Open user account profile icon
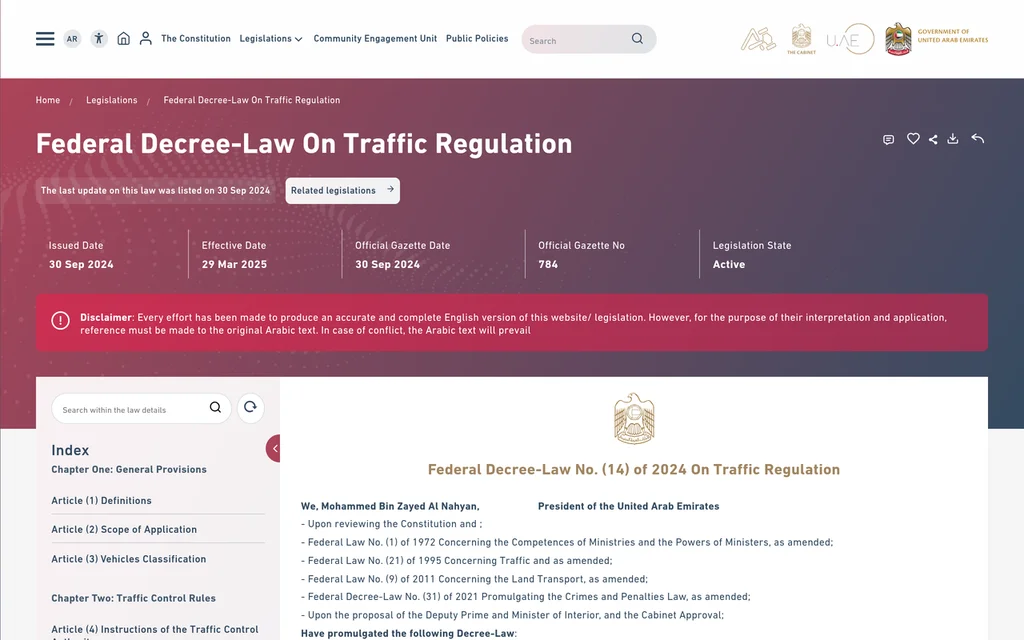1024x640 pixels. tap(146, 39)
